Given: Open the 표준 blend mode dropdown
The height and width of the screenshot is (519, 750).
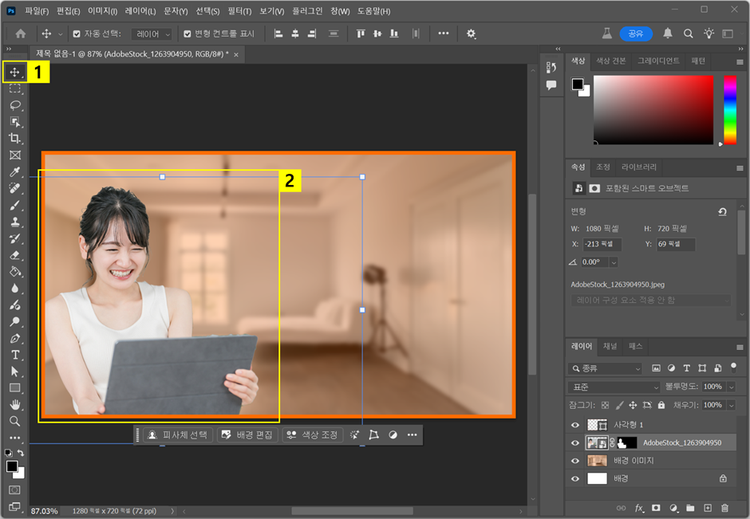Looking at the screenshot, I should point(614,386).
